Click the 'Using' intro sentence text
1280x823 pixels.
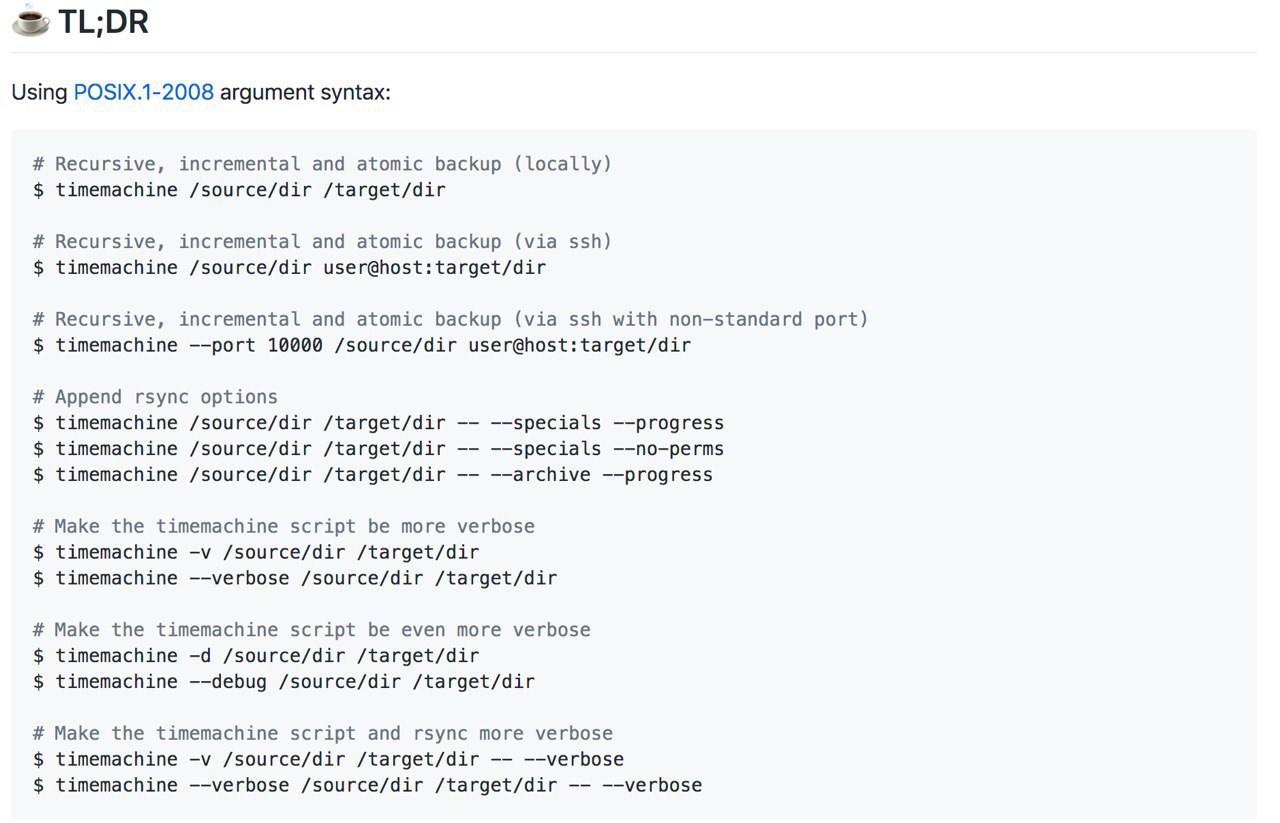point(201,92)
